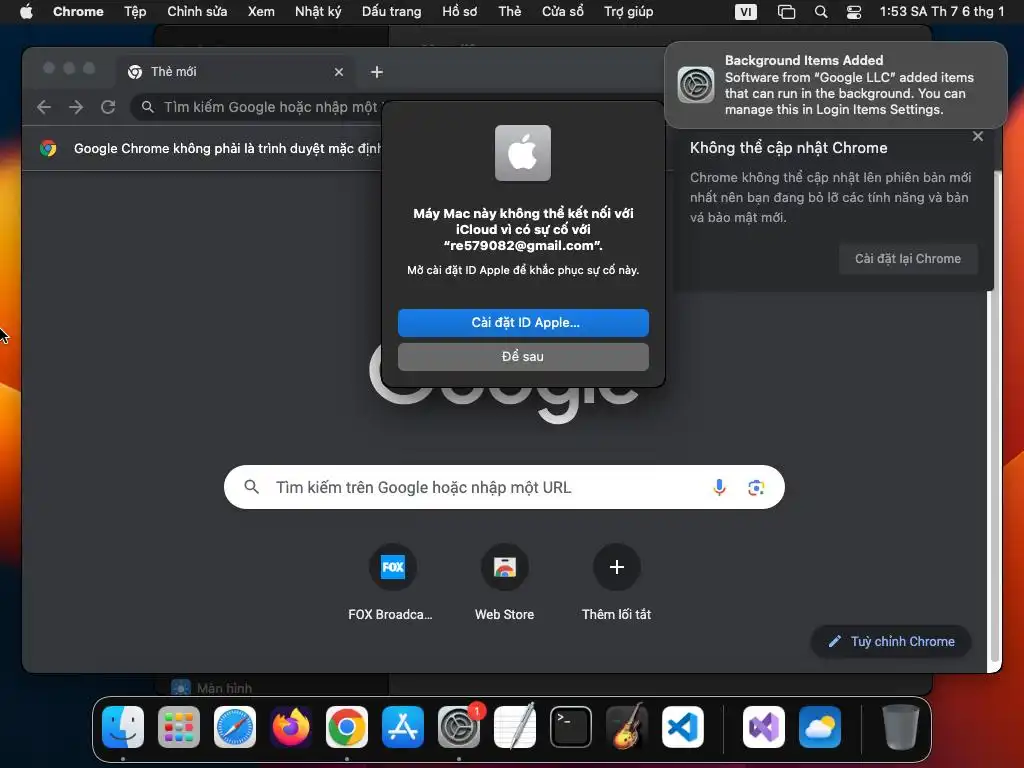Open the Chỉnh sửa menu
The height and width of the screenshot is (768, 1024).
coord(197,11)
